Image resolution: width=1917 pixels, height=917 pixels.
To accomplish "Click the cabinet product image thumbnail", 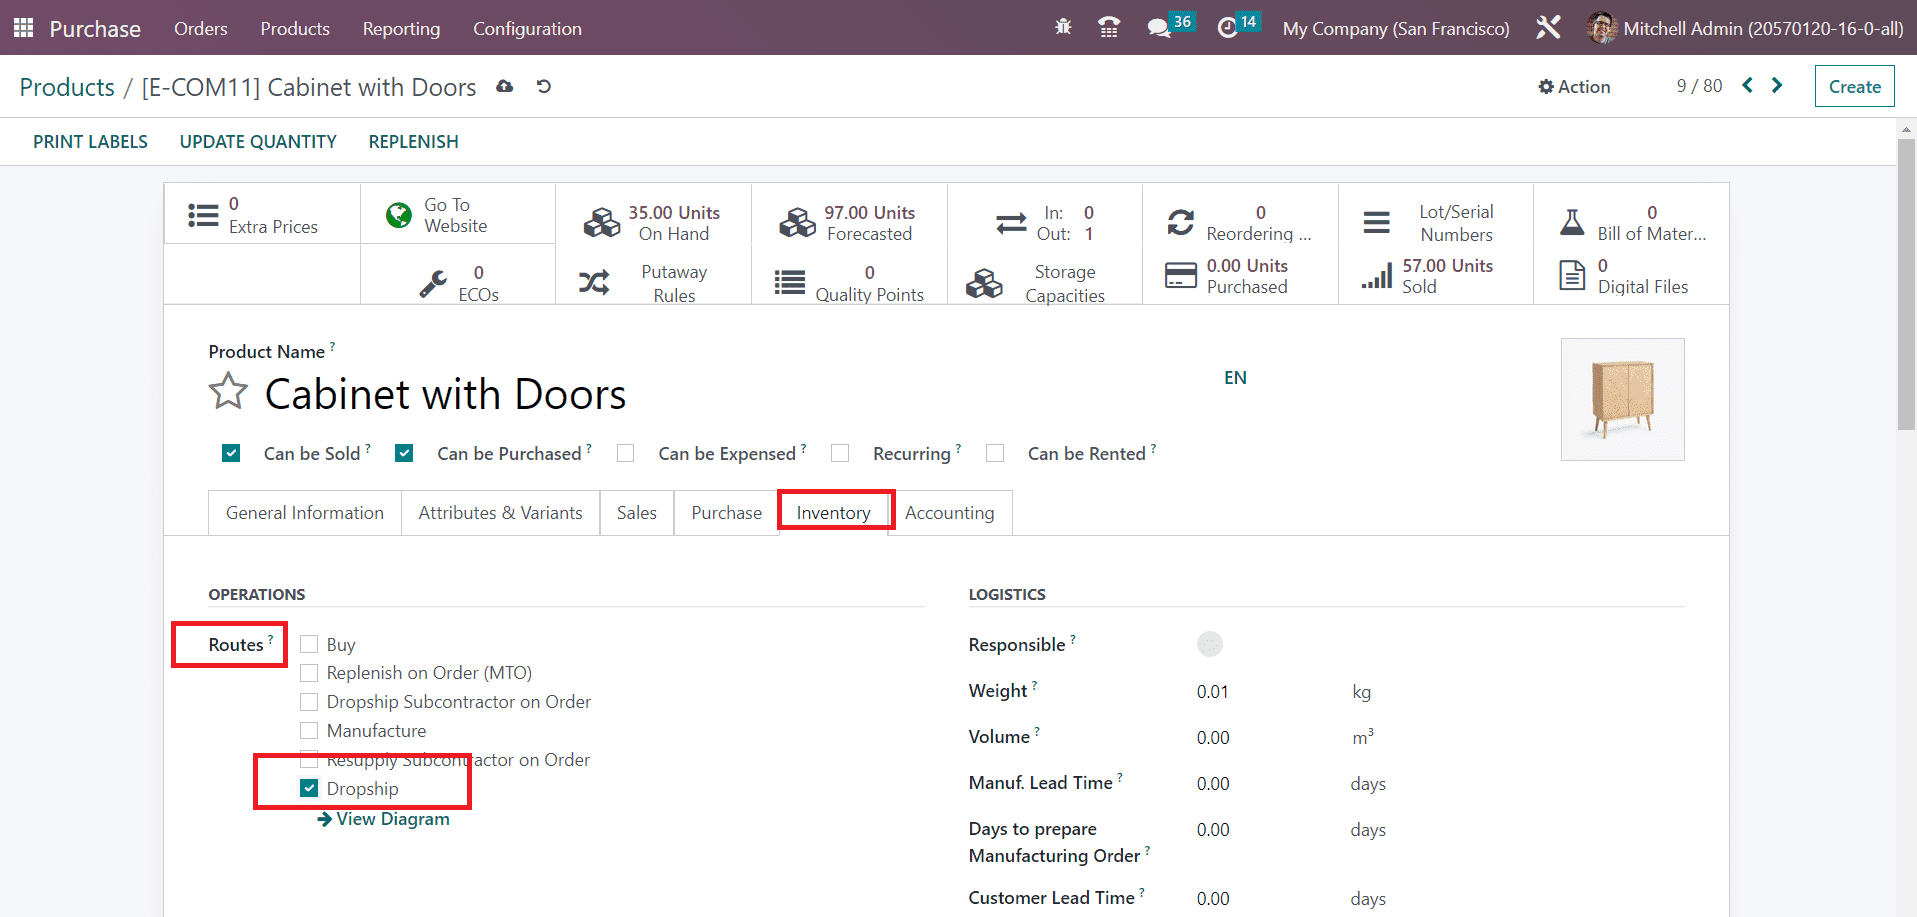I will point(1622,399).
